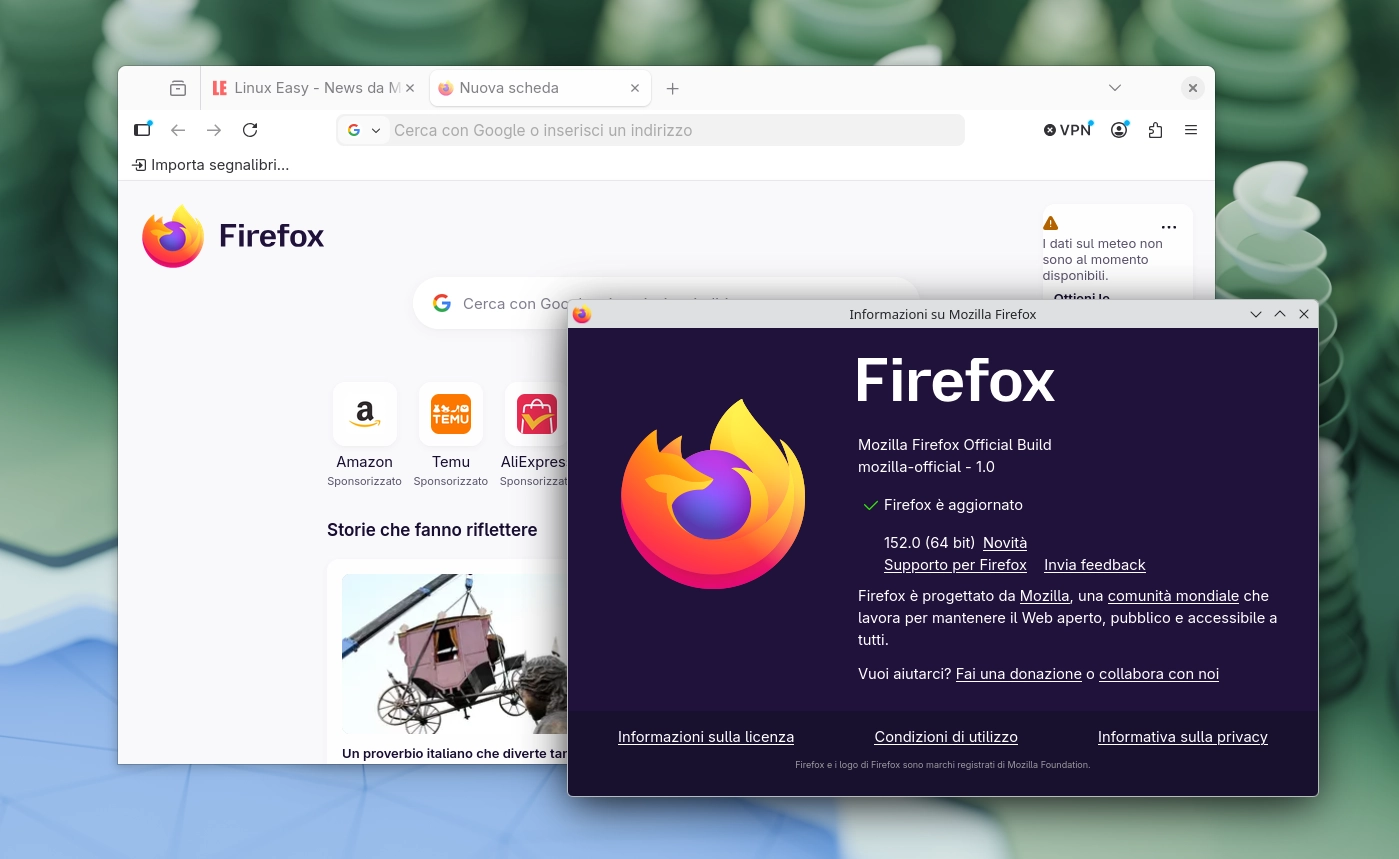Open a new tab with the plus button
1399x859 pixels.
point(673,89)
